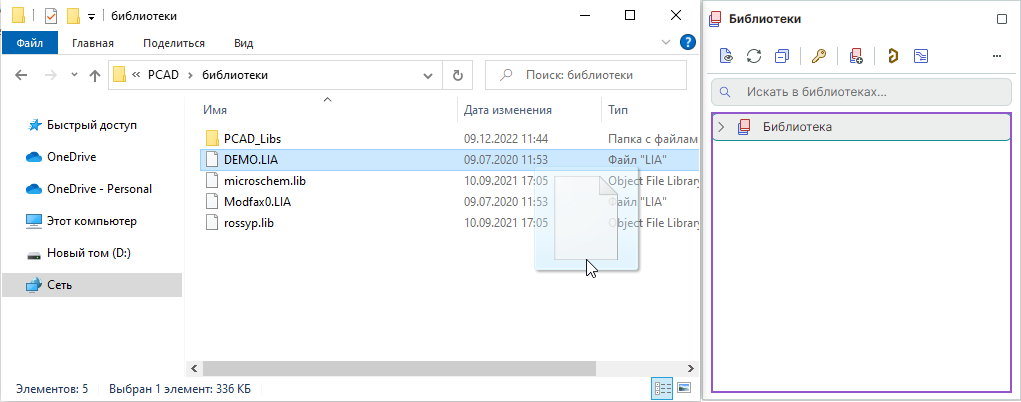Click the file list scrollbar left arrow
The height and width of the screenshot is (402, 1021).
193,369
